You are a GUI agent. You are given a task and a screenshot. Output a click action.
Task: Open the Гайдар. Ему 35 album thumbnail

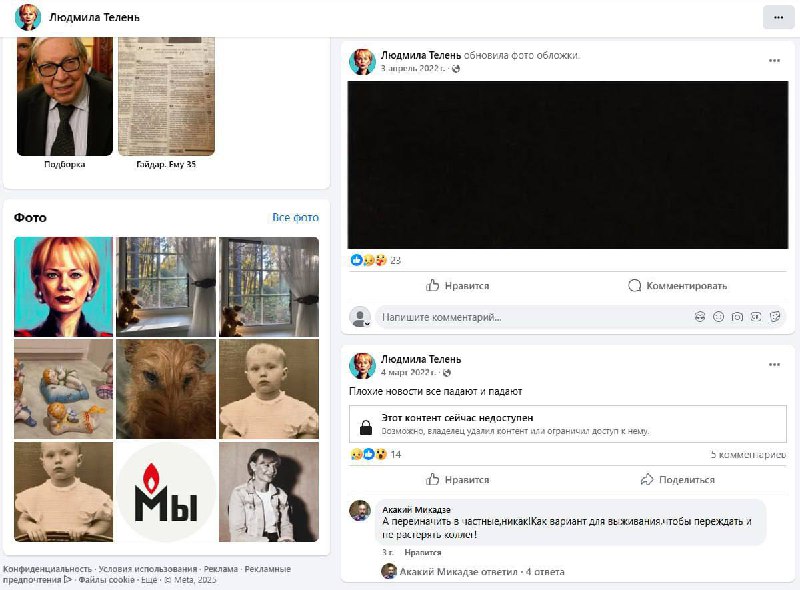coord(166,96)
